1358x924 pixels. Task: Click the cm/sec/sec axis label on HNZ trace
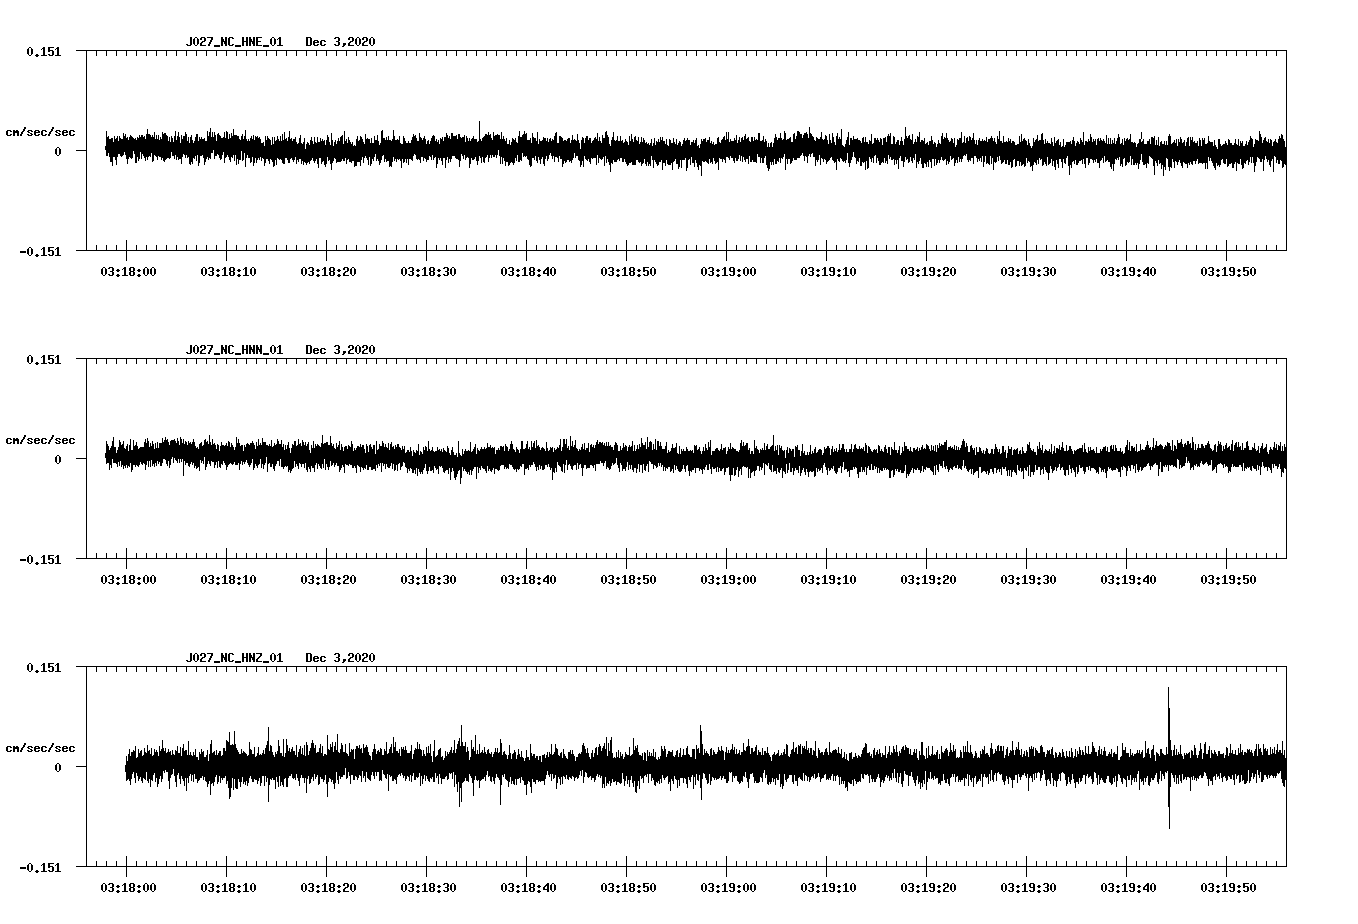coord(41,746)
